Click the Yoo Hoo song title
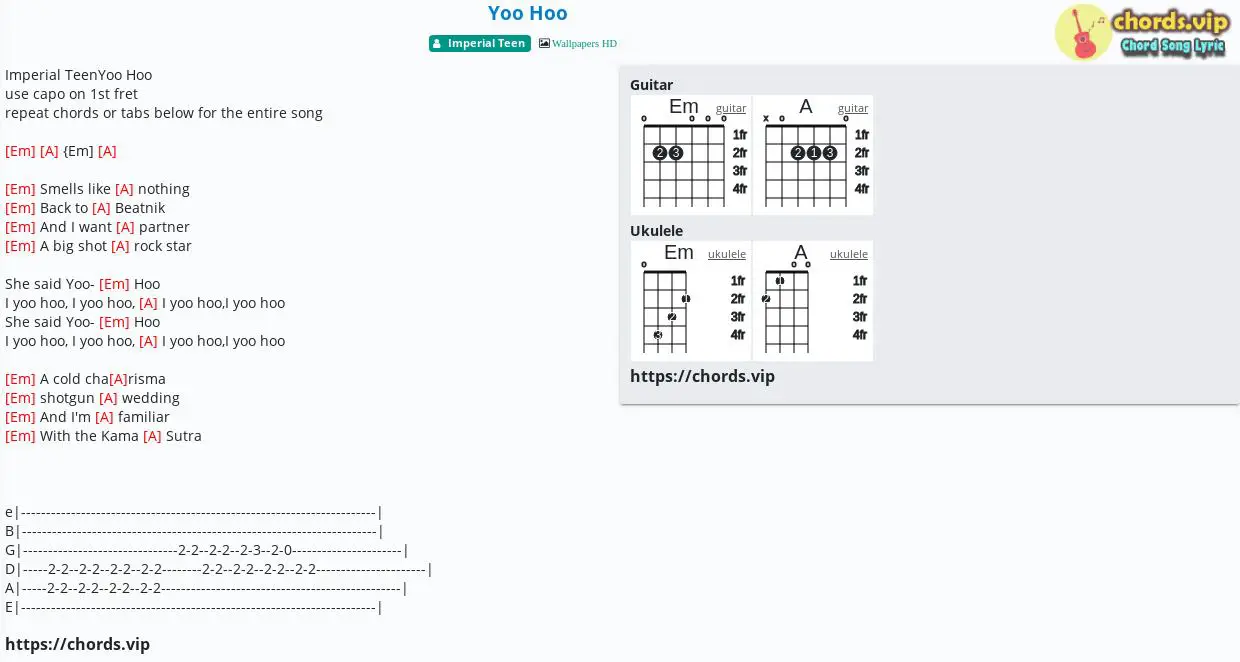The image size is (1240, 662). [528, 13]
